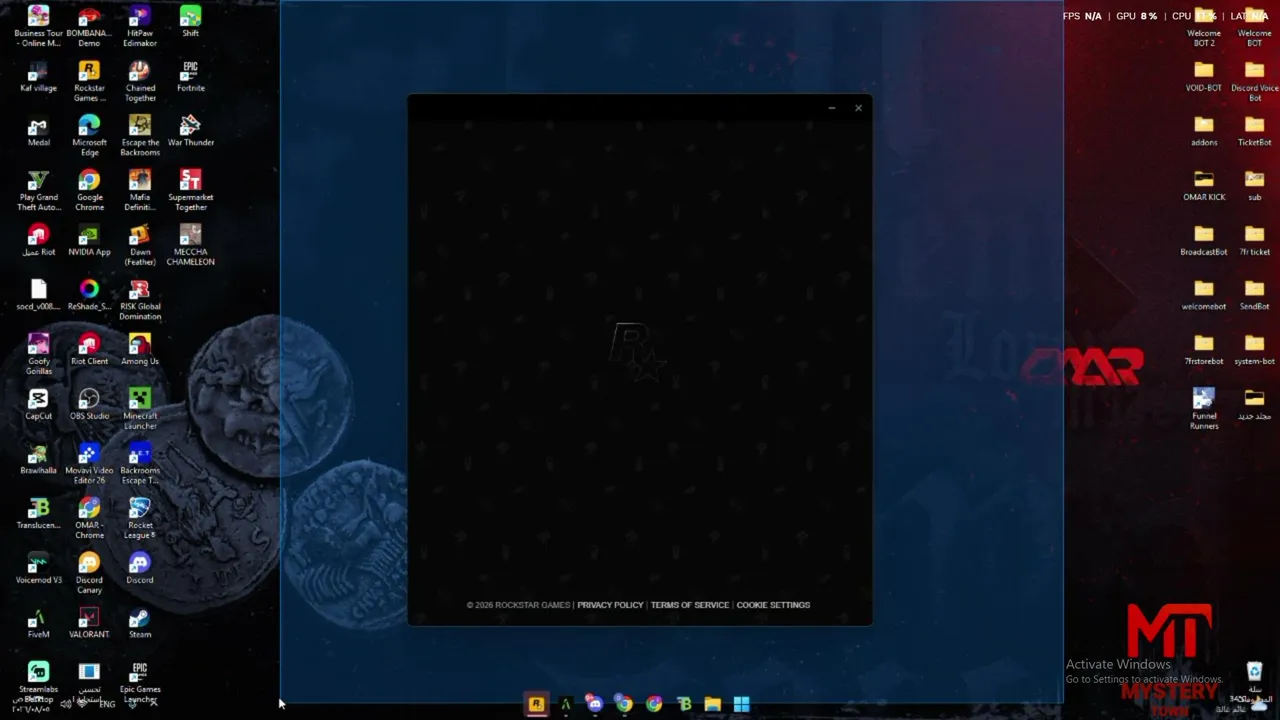Select the War Thunder desktop icon
The height and width of the screenshot is (720, 1280).
pos(190,131)
